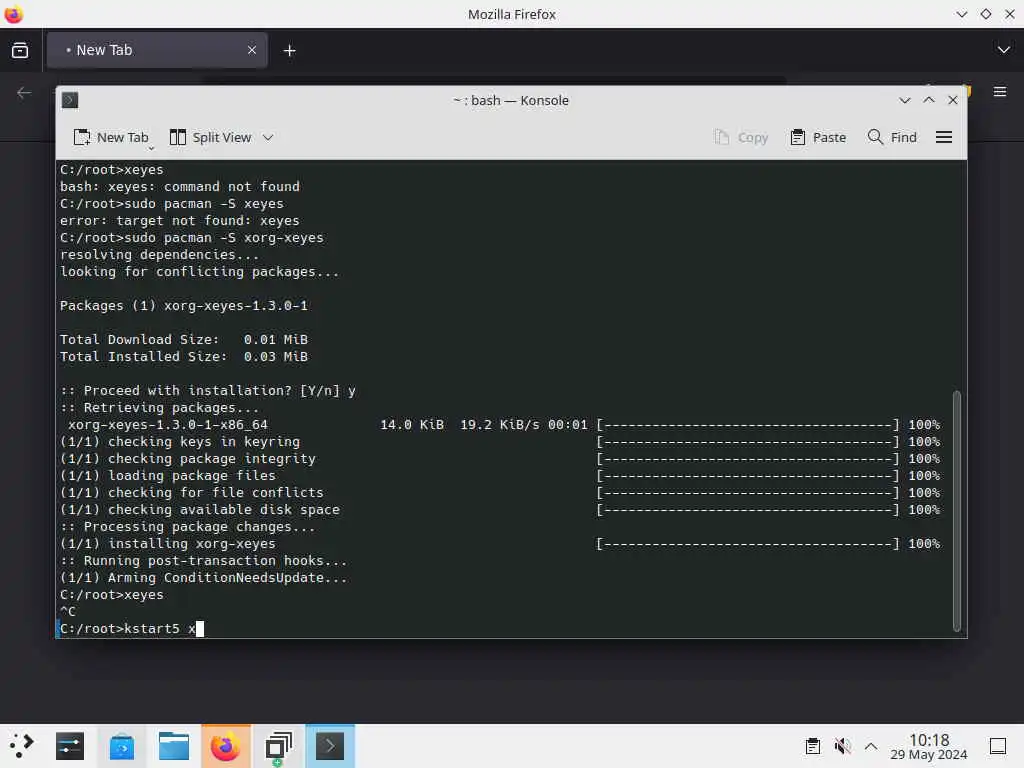Click 'Packages (1) xorg-xeyes-1.3.0-1' line
1024x768 pixels.
[x=184, y=306]
